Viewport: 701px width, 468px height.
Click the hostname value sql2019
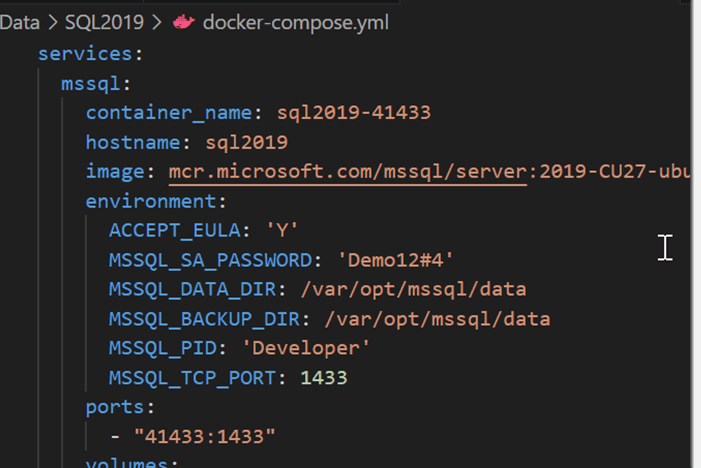pyautogui.click(x=246, y=142)
